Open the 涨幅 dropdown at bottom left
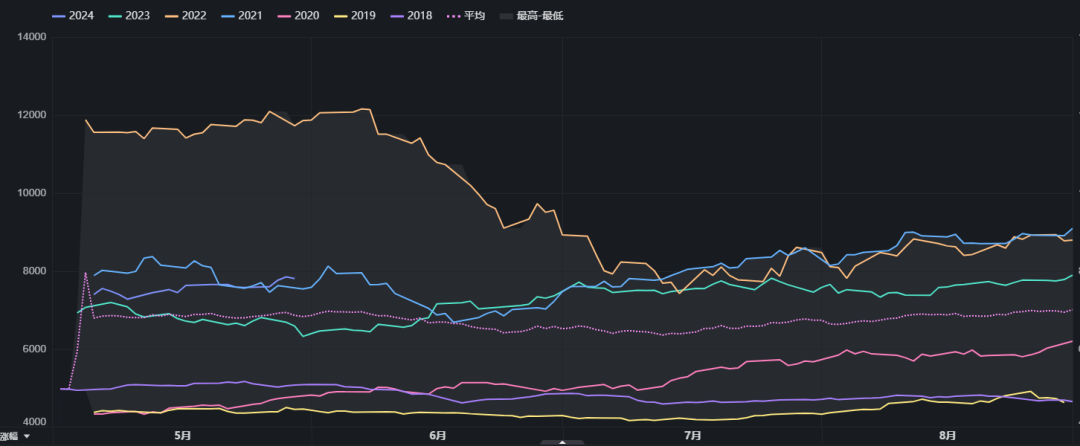1080x446 pixels. pyautogui.click(x=14, y=436)
